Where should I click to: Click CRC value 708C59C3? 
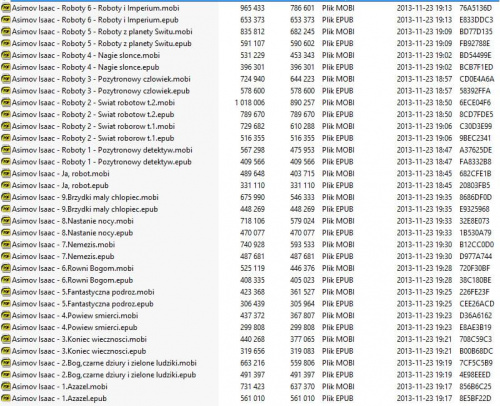(x=476, y=339)
